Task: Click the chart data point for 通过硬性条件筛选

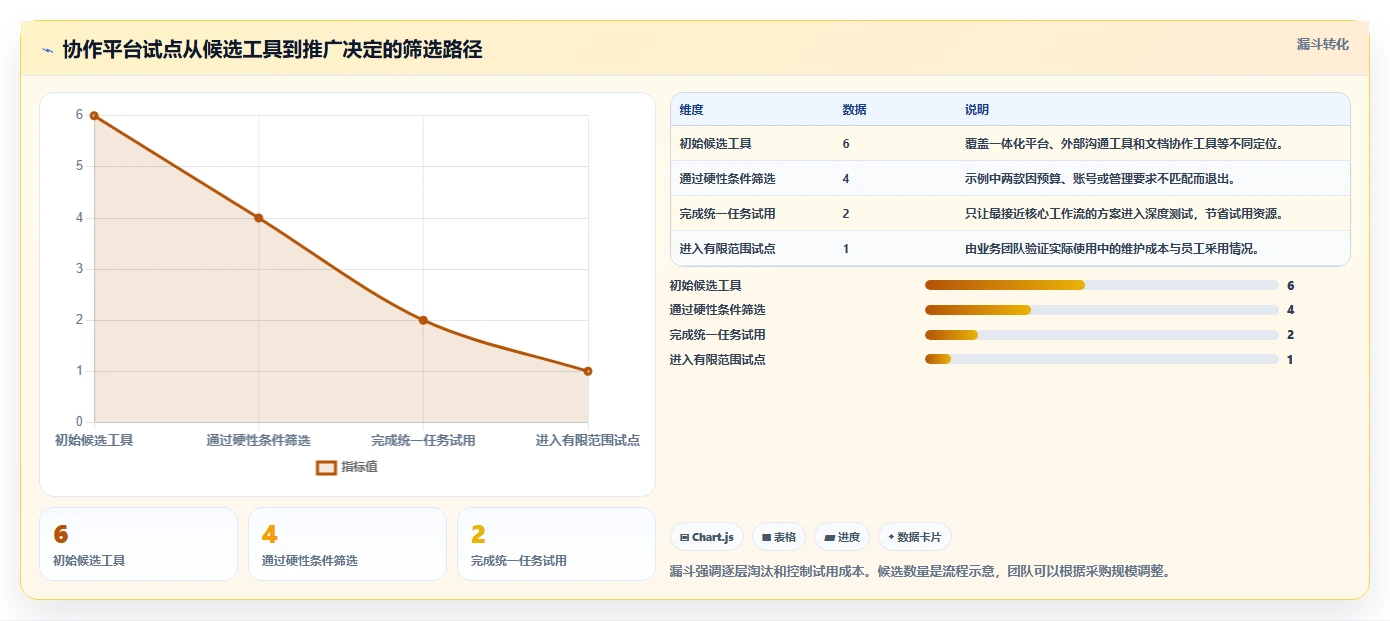Action: 258,218
